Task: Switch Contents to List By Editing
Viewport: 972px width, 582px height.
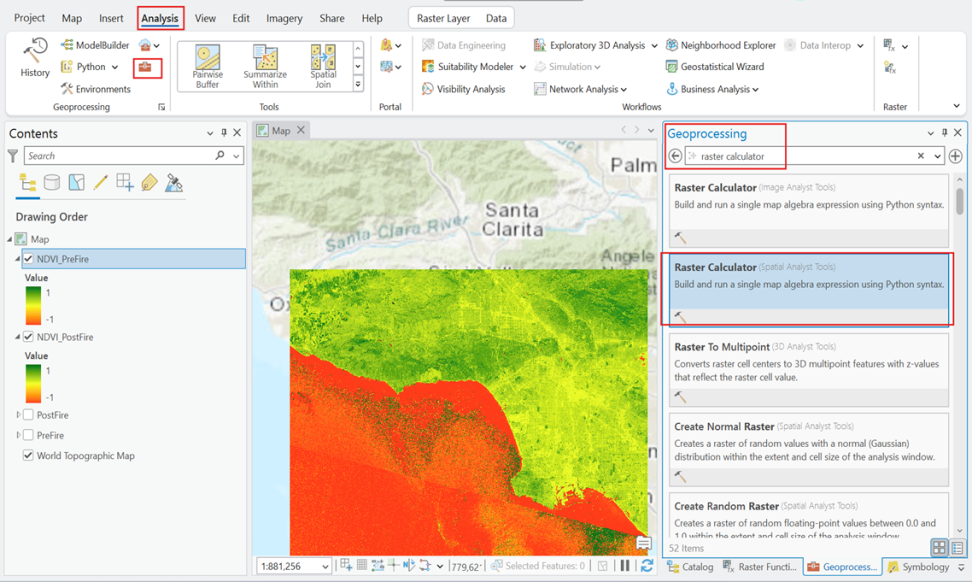Action: (100, 183)
